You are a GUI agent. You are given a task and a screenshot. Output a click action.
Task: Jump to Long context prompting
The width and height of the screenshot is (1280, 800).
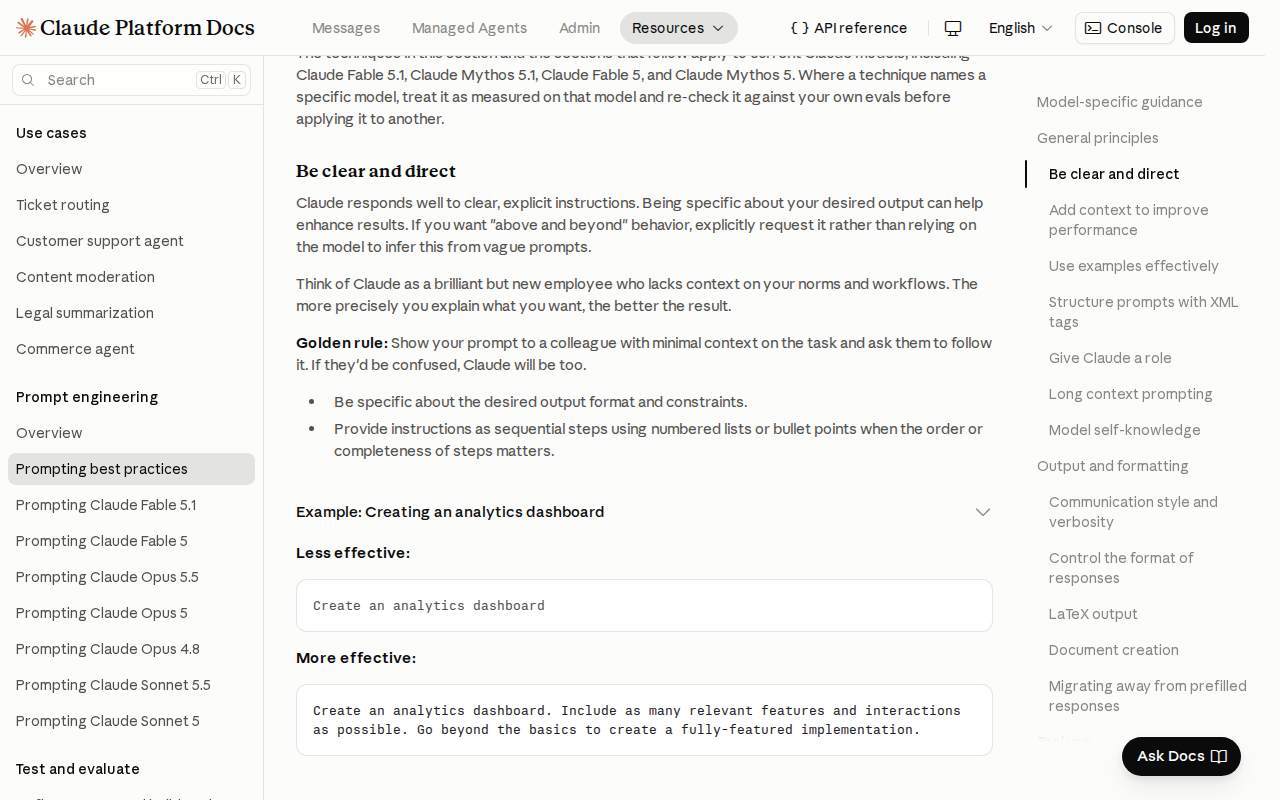click(1131, 394)
